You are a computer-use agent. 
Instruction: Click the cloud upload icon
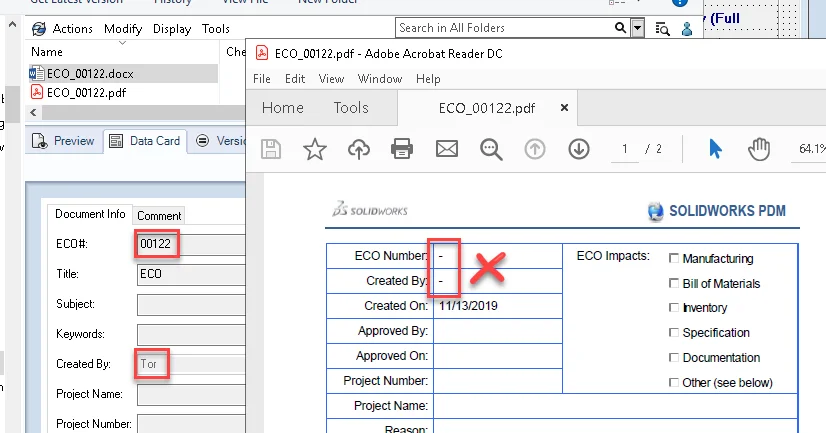coord(359,149)
